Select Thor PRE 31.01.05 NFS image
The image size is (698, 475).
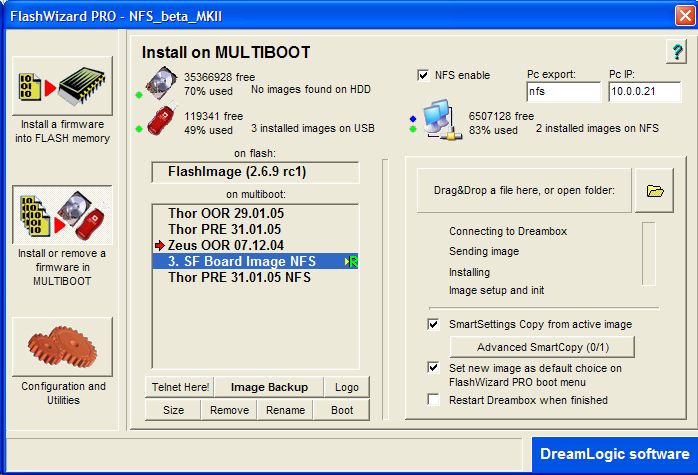point(255,277)
